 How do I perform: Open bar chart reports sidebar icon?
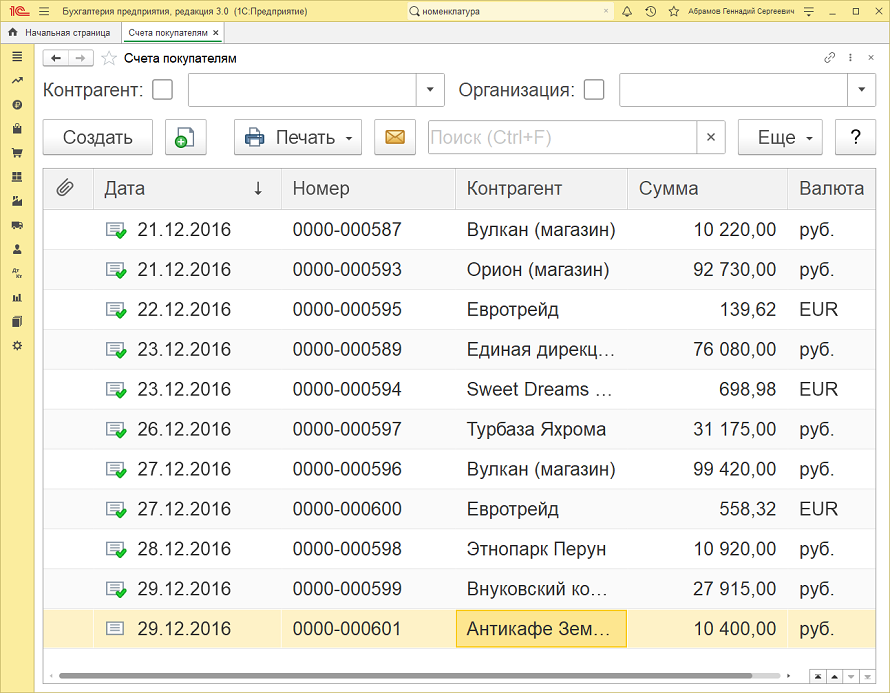tap(17, 297)
